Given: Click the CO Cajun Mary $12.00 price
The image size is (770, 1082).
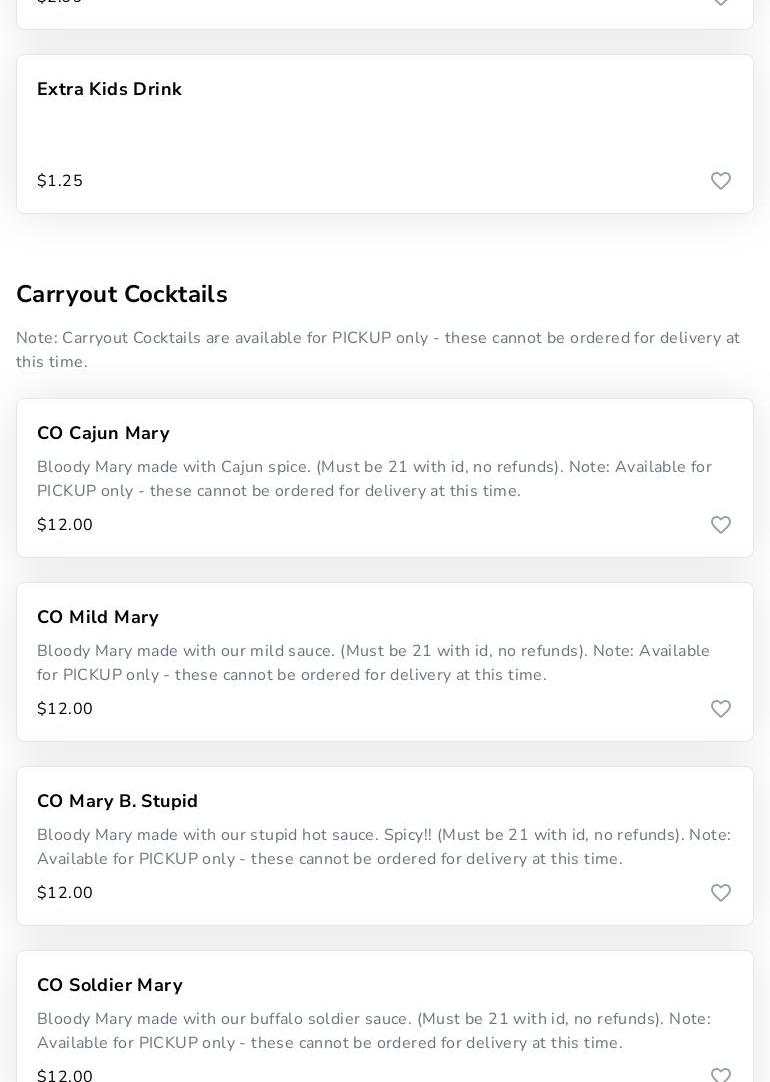Looking at the screenshot, I should tap(65, 525).
